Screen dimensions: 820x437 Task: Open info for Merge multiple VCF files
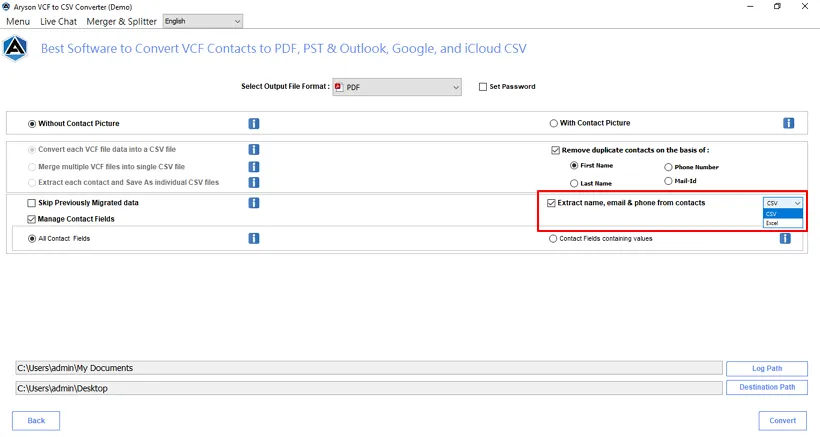(x=254, y=167)
